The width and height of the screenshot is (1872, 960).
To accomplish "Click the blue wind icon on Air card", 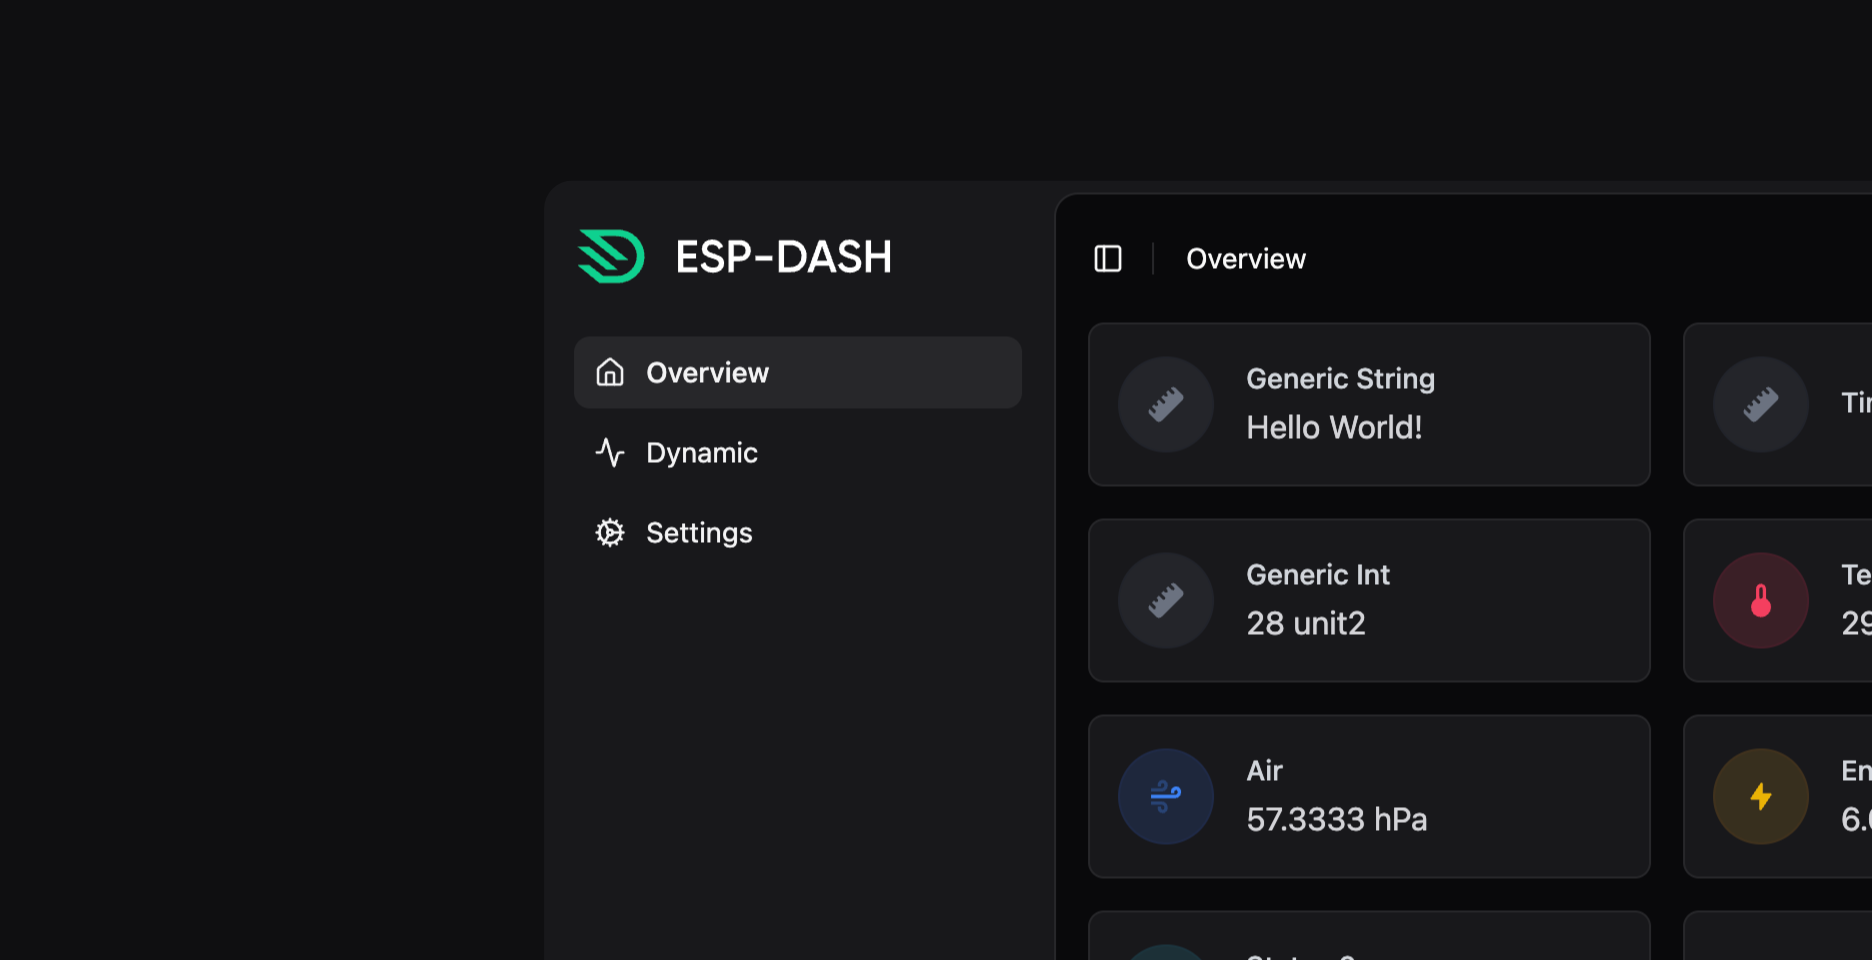I will coord(1166,796).
